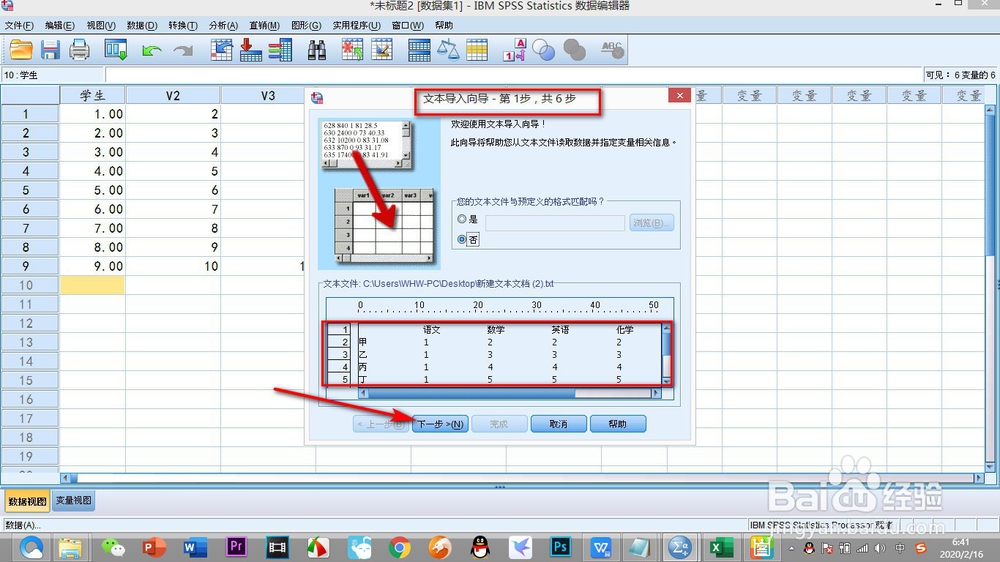
Task: Select cases toolbar icon
Action: click(476, 50)
